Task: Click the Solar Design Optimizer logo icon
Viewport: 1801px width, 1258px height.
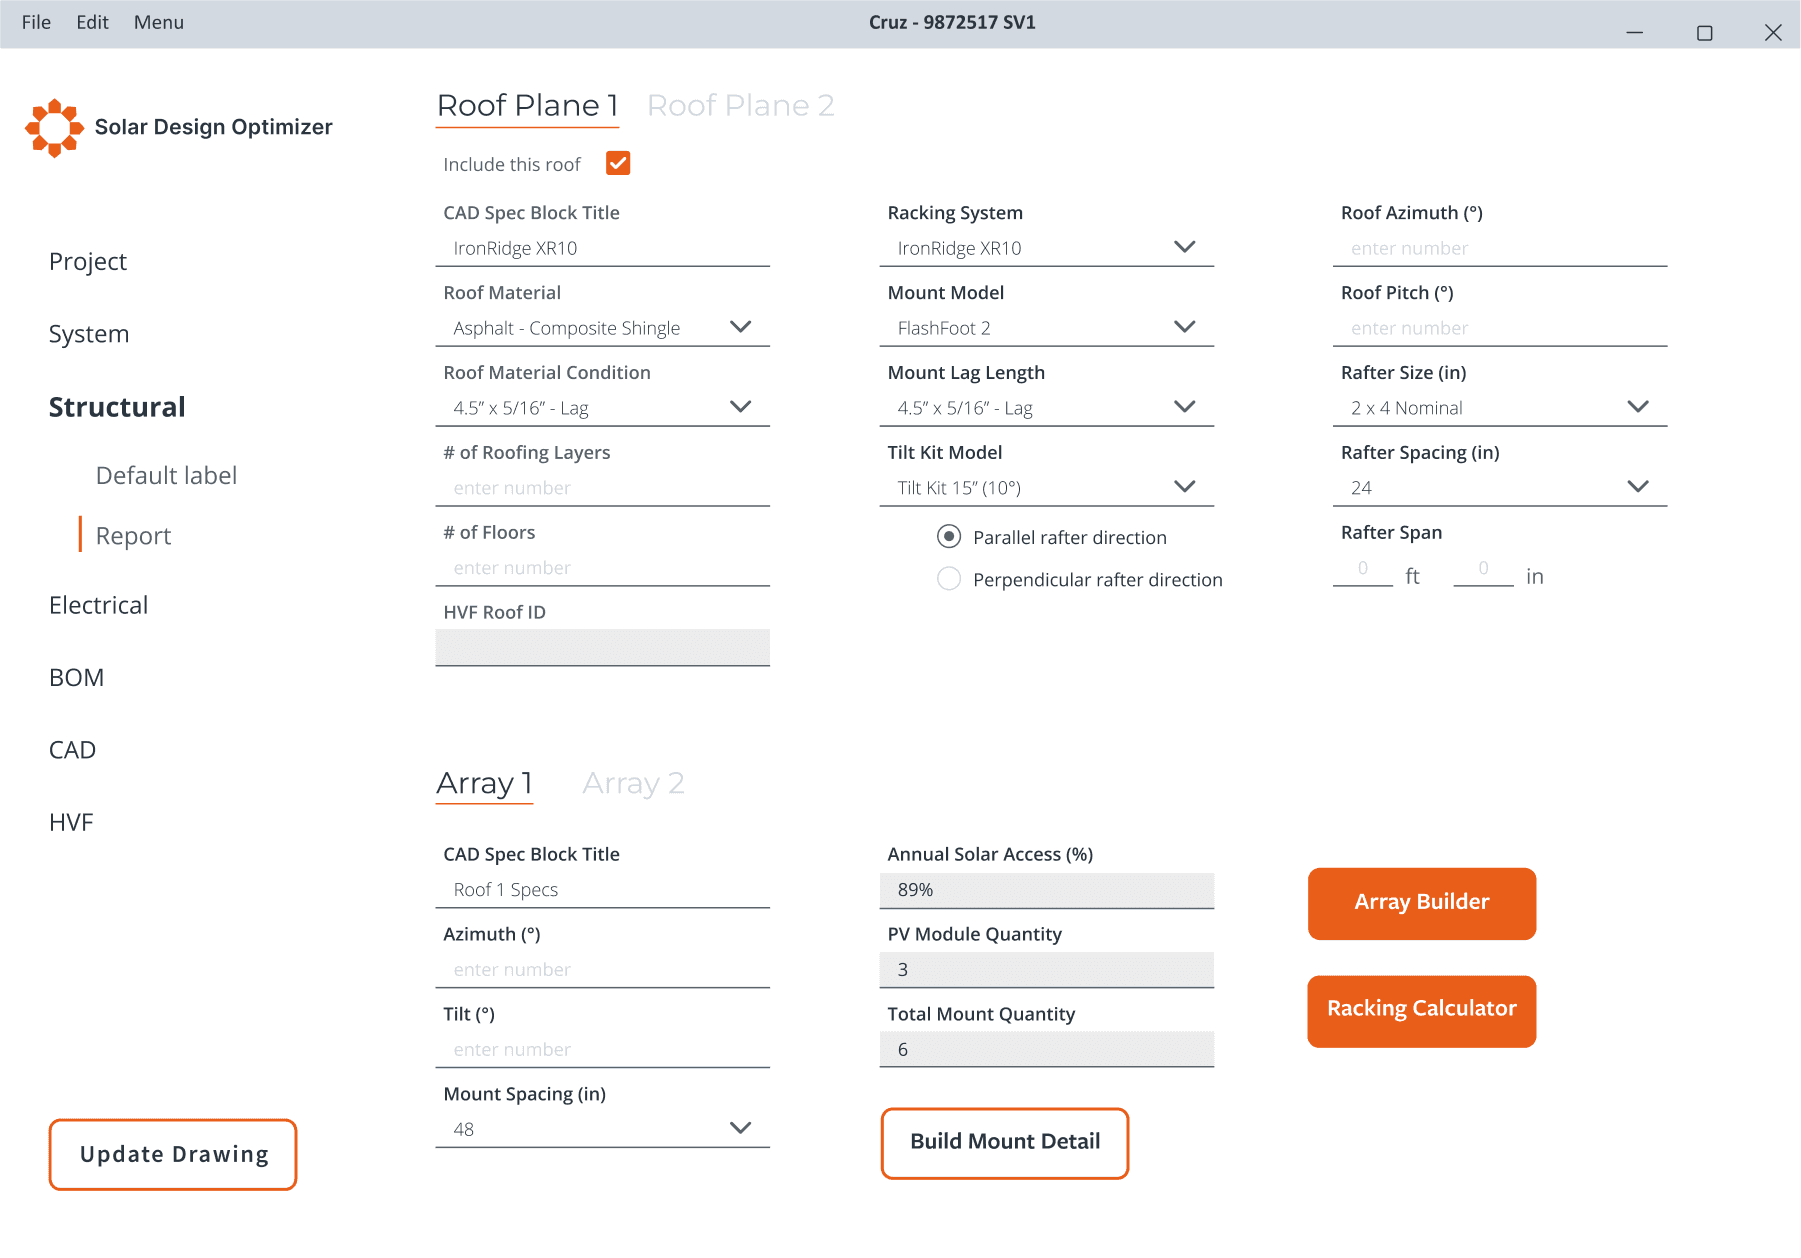Action: [54, 127]
